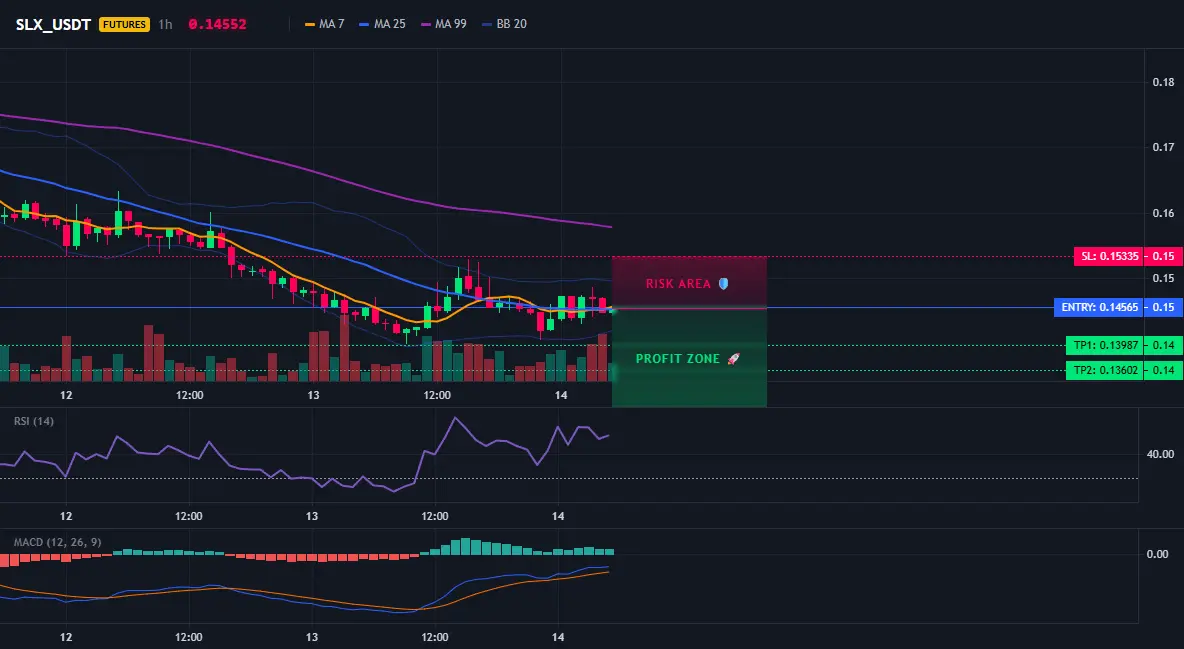This screenshot has width=1184, height=649.
Task: Toggle the MA 99 legend entry
Action: click(x=444, y=24)
